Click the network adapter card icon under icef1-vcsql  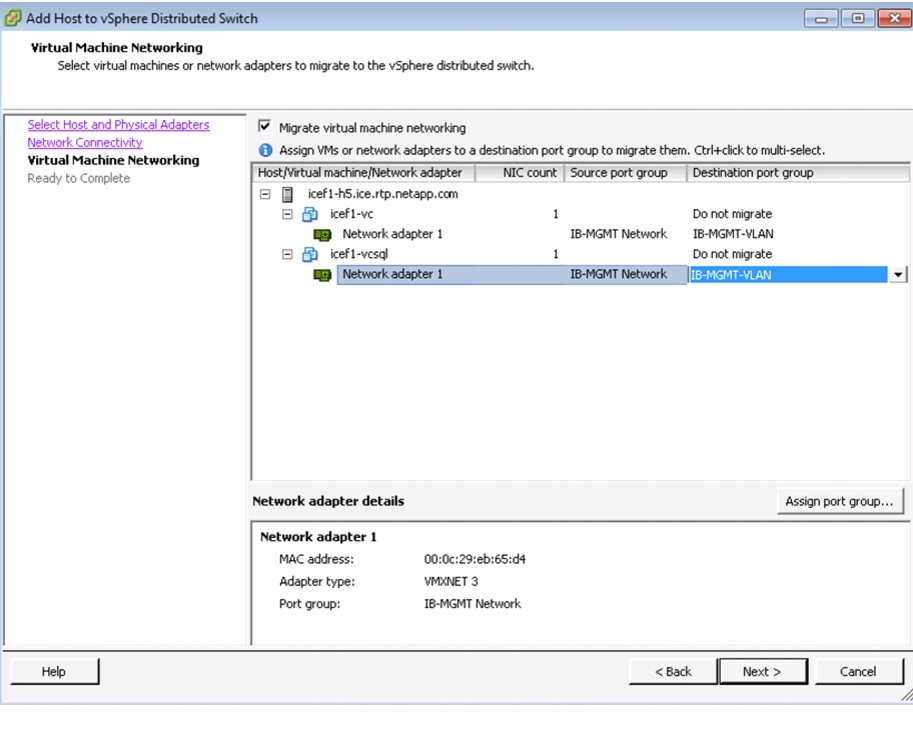click(322, 275)
